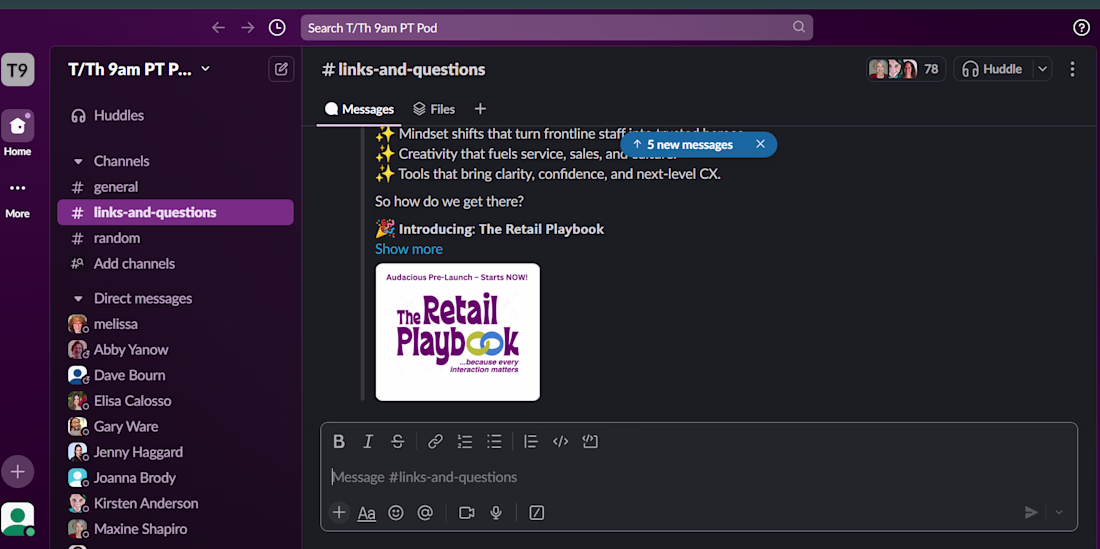Click the add workspace plus button
The width and height of the screenshot is (1100, 549).
18,471
